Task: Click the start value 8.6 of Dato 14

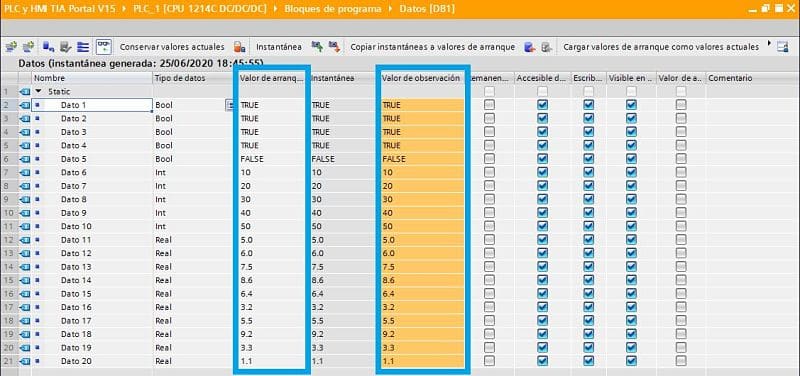Action: 245,280
